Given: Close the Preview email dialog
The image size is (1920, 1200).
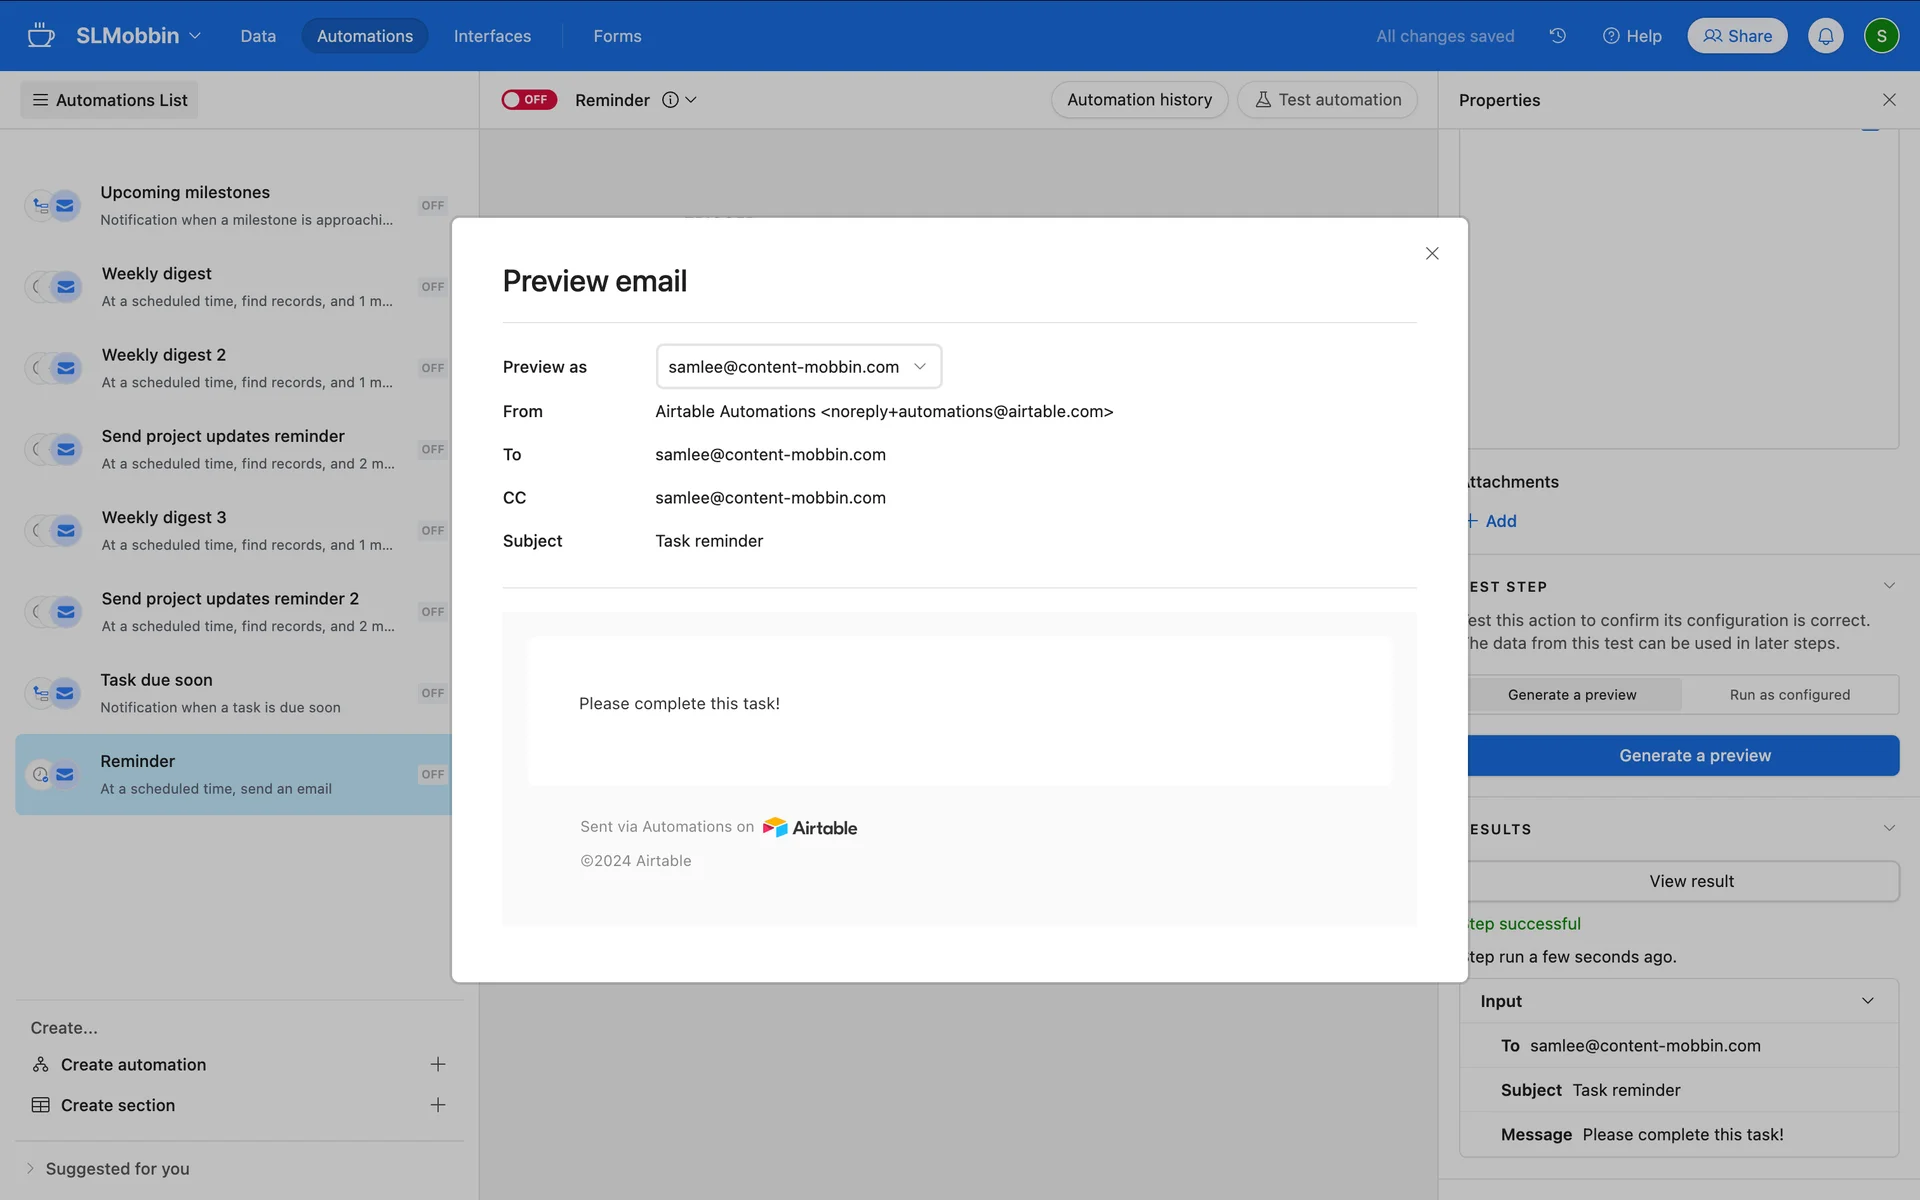Looking at the screenshot, I should [x=1432, y=254].
